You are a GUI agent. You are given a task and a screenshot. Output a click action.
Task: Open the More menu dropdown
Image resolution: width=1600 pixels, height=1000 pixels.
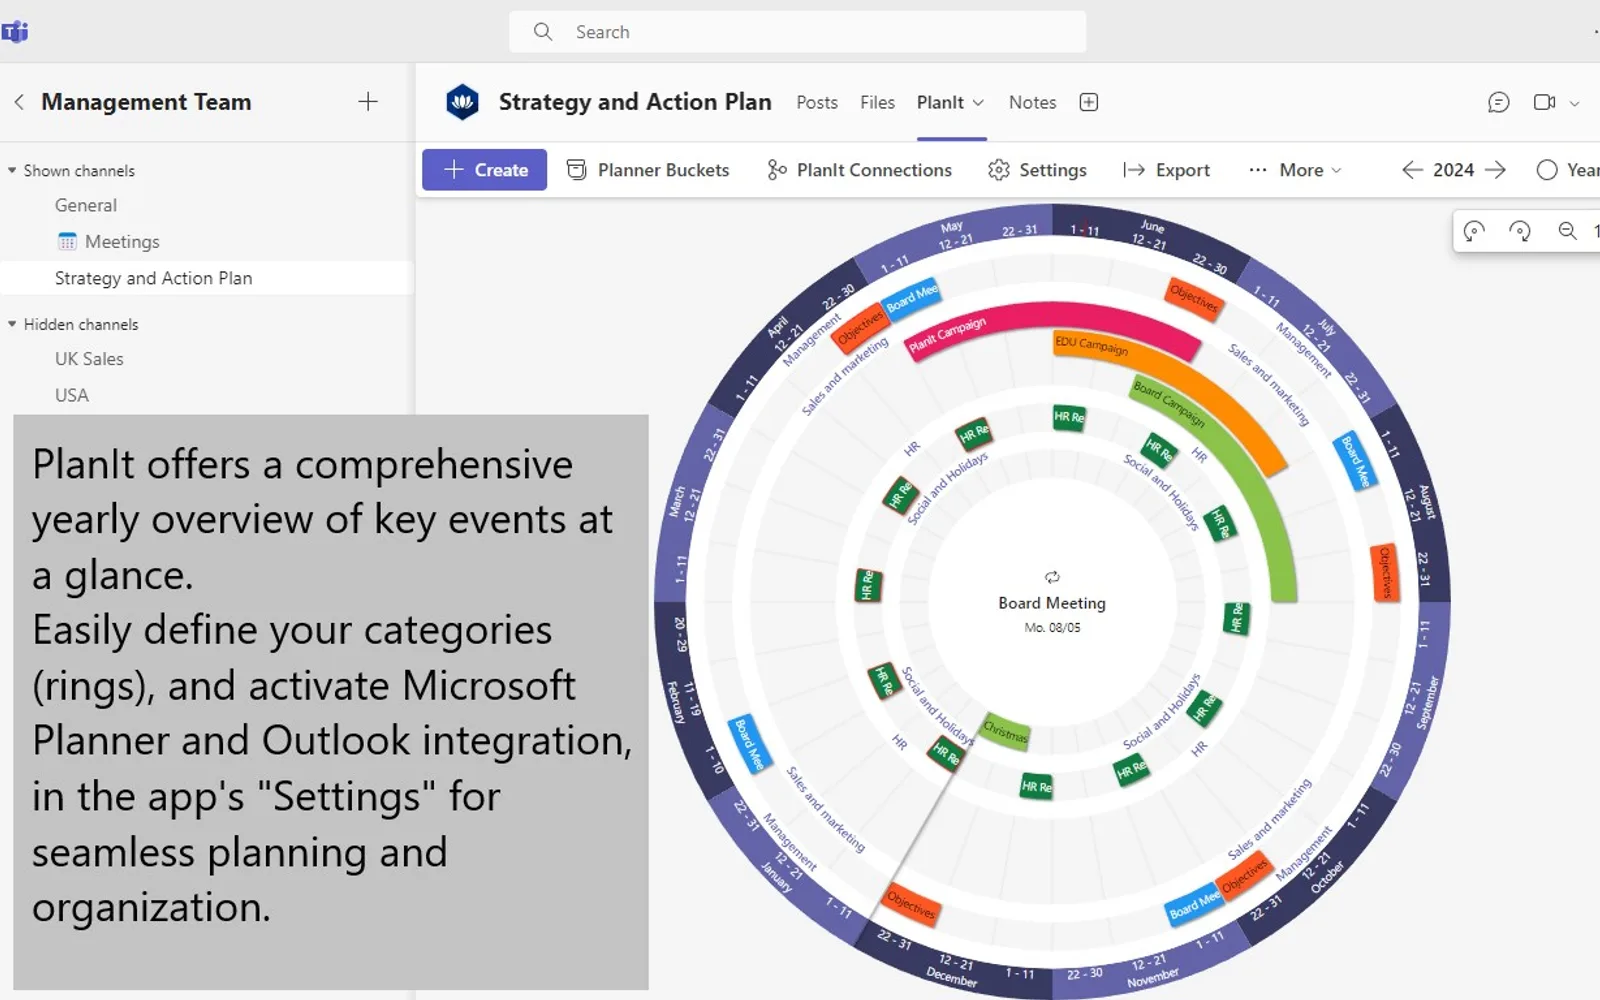pyautogui.click(x=1295, y=170)
